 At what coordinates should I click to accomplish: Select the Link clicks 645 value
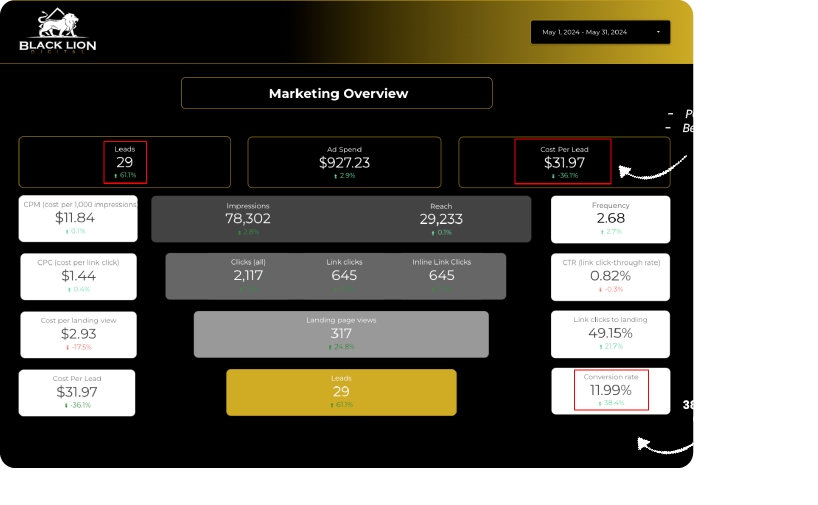pyautogui.click(x=344, y=275)
